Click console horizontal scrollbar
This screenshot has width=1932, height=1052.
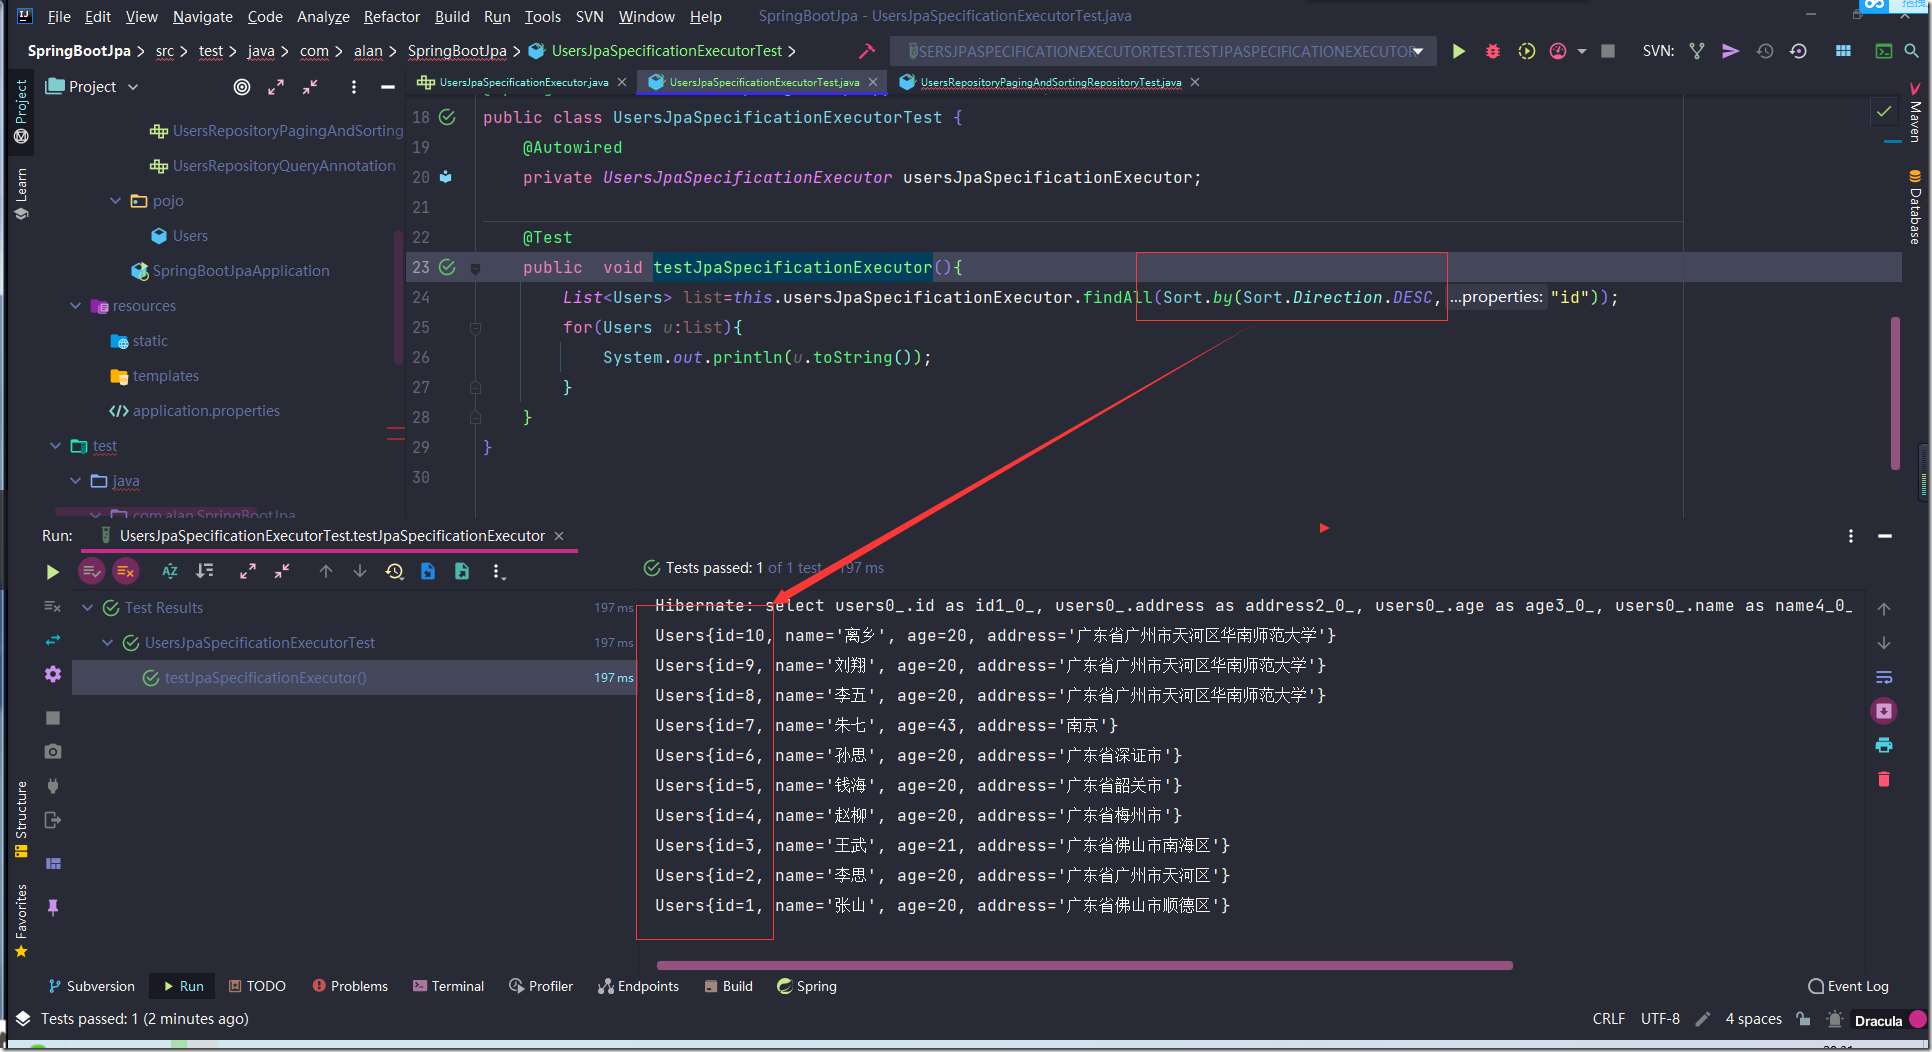1084,965
